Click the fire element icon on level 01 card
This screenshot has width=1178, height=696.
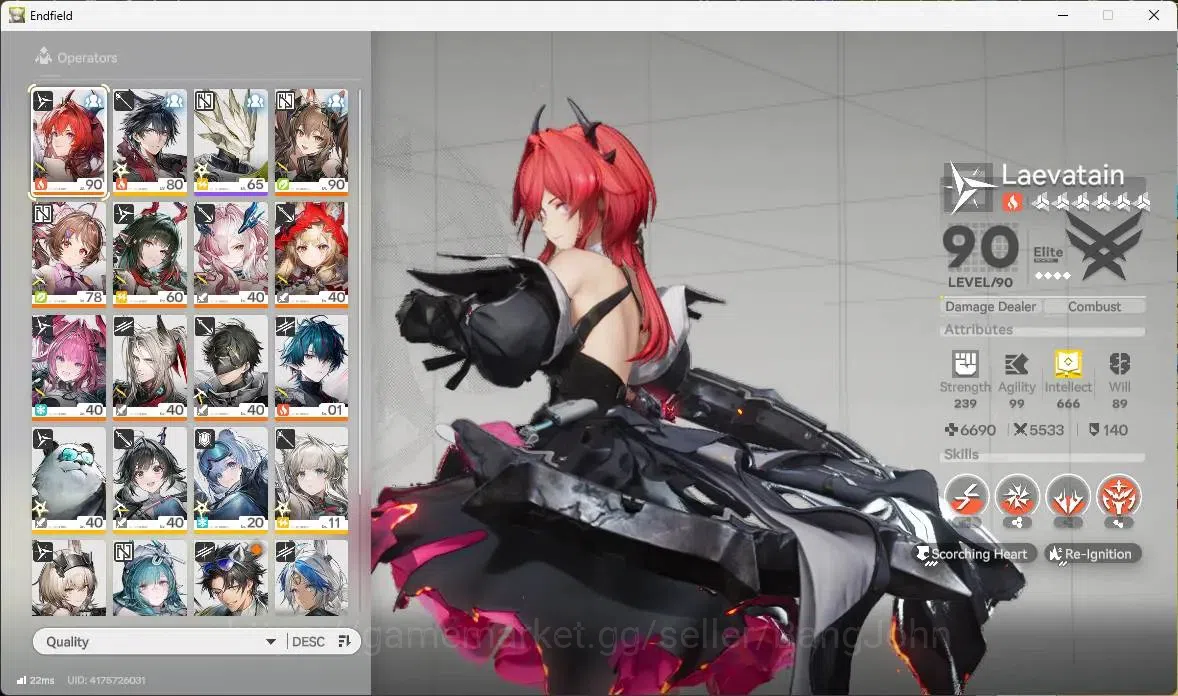[x=283, y=410]
